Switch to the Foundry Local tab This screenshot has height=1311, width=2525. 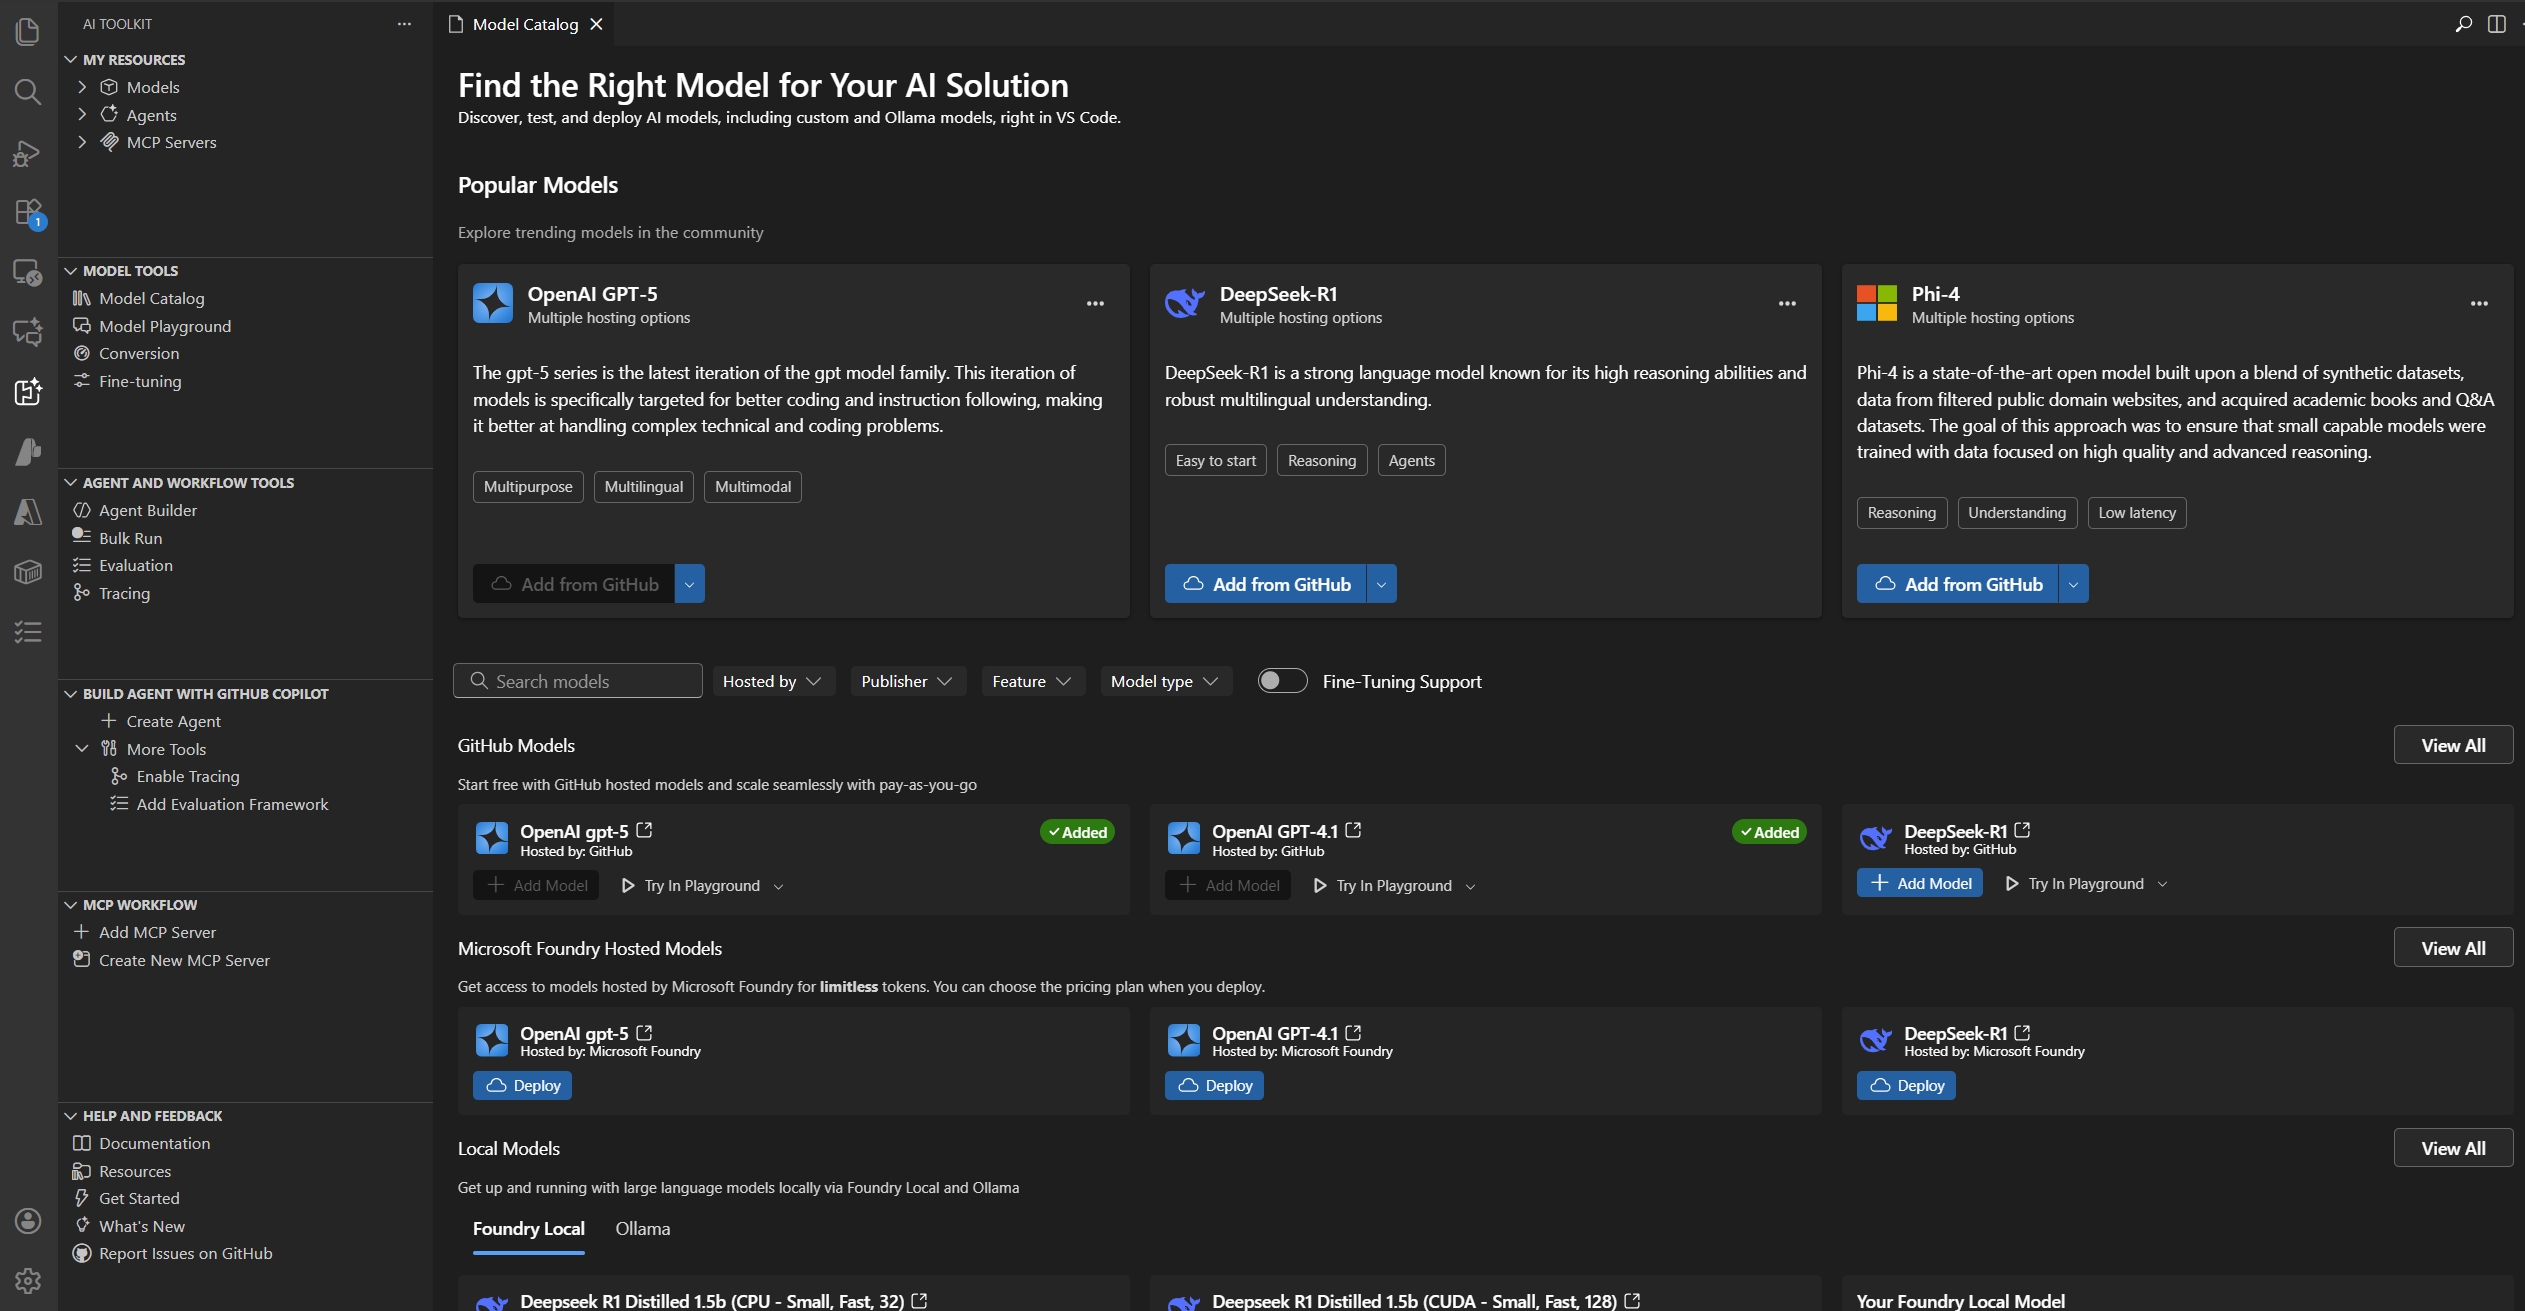point(527,1228)
